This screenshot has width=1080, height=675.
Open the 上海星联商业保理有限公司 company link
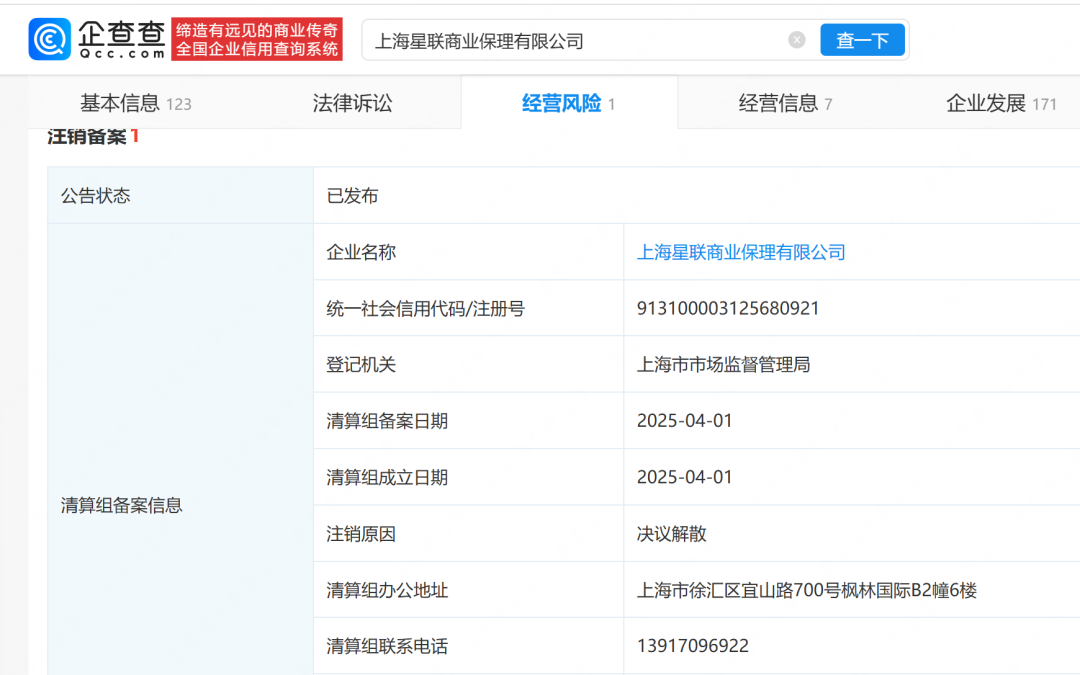pyautogui.click(x=741, y=252)
